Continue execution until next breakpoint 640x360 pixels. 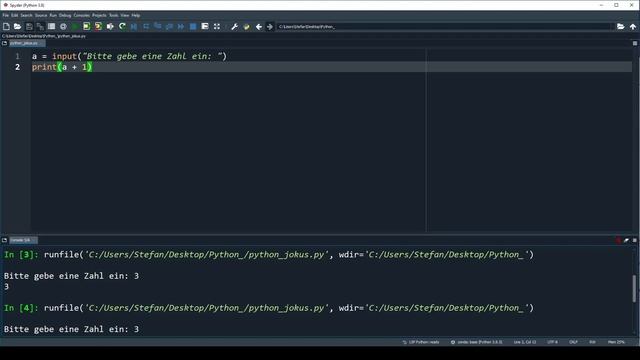[x=181, y=27]
